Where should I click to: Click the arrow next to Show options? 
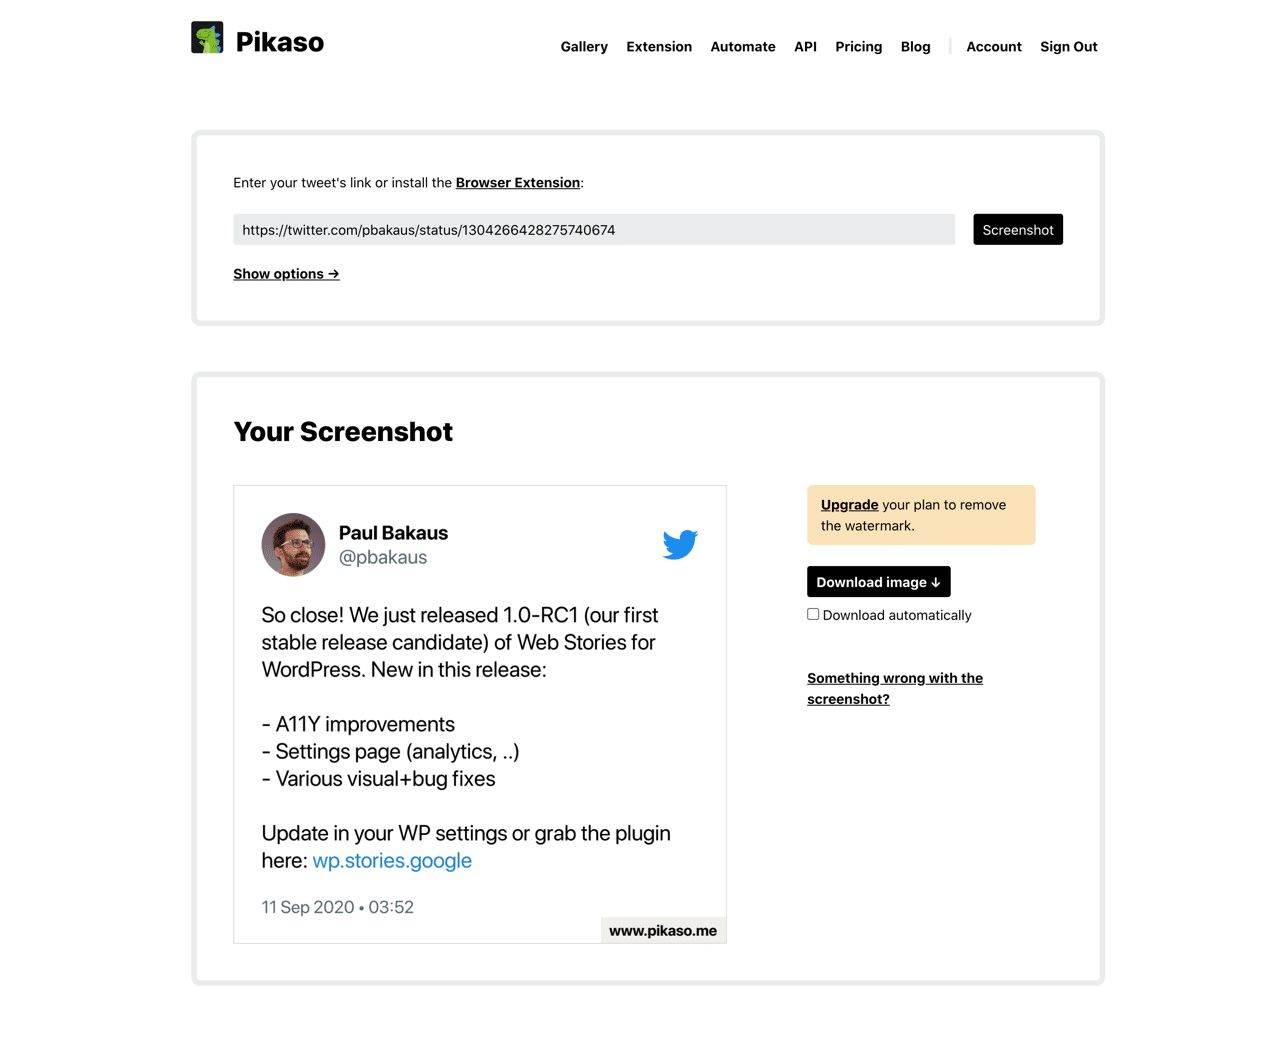pyautogui.click(x=332, y=273)
